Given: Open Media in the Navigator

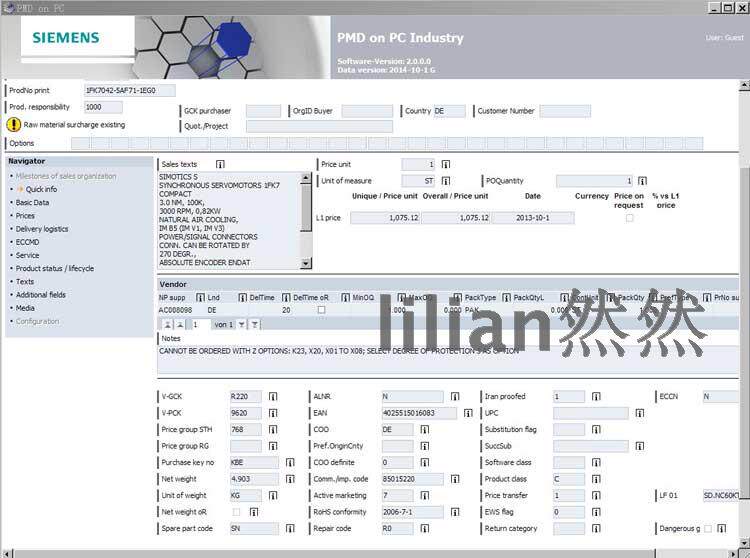Looking at the screenshot, I should tap(25, 308).
